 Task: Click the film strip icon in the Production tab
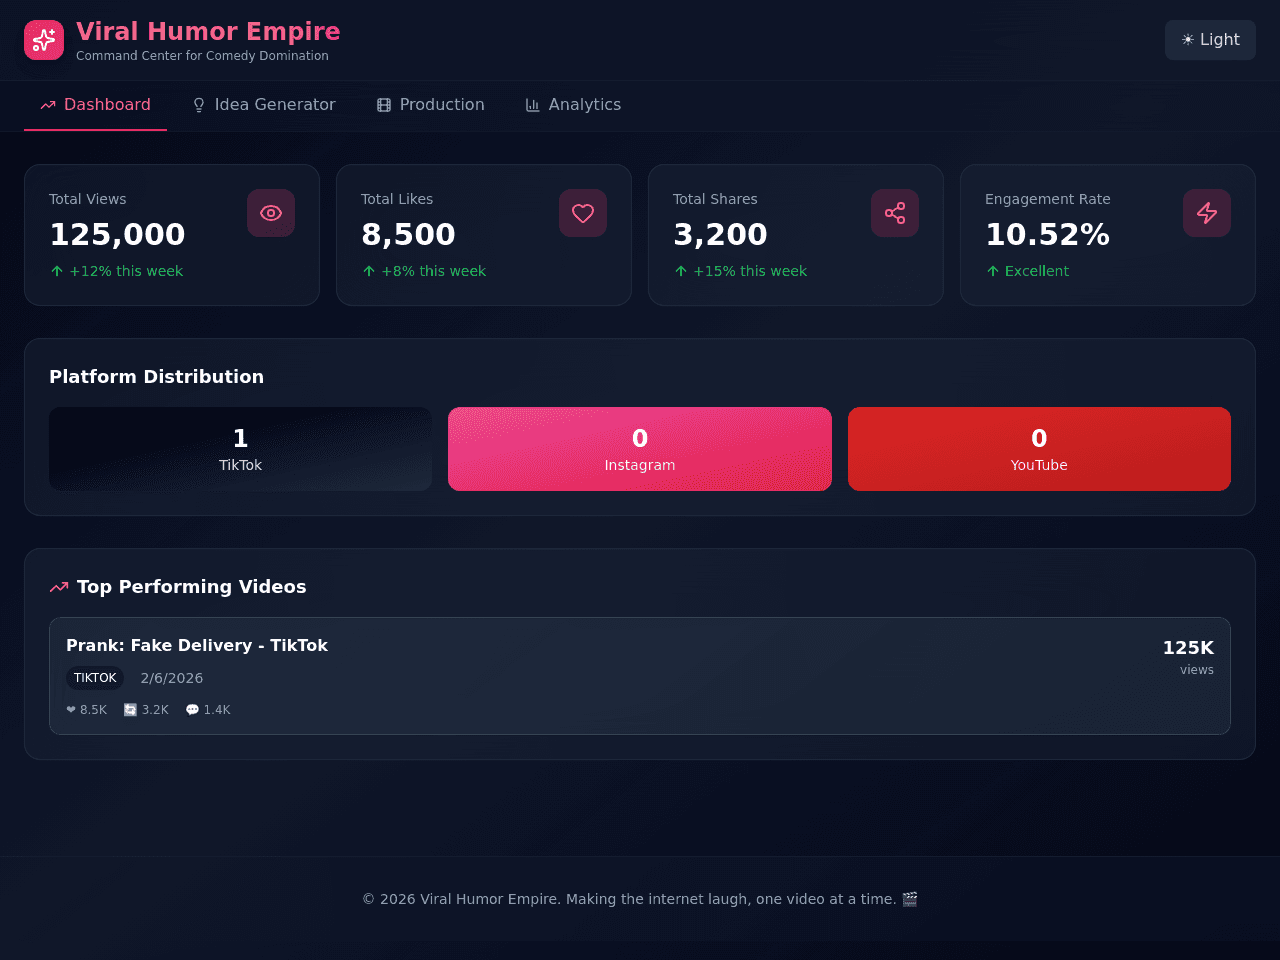click(x=384, y=105)
